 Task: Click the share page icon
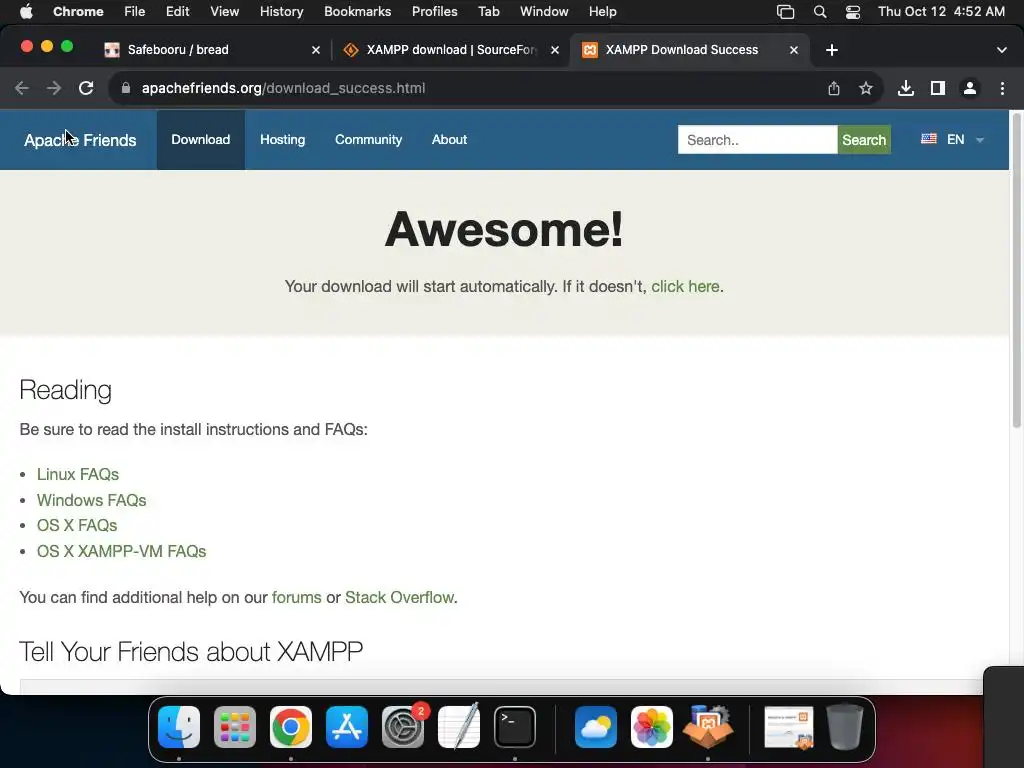(834, 88)
